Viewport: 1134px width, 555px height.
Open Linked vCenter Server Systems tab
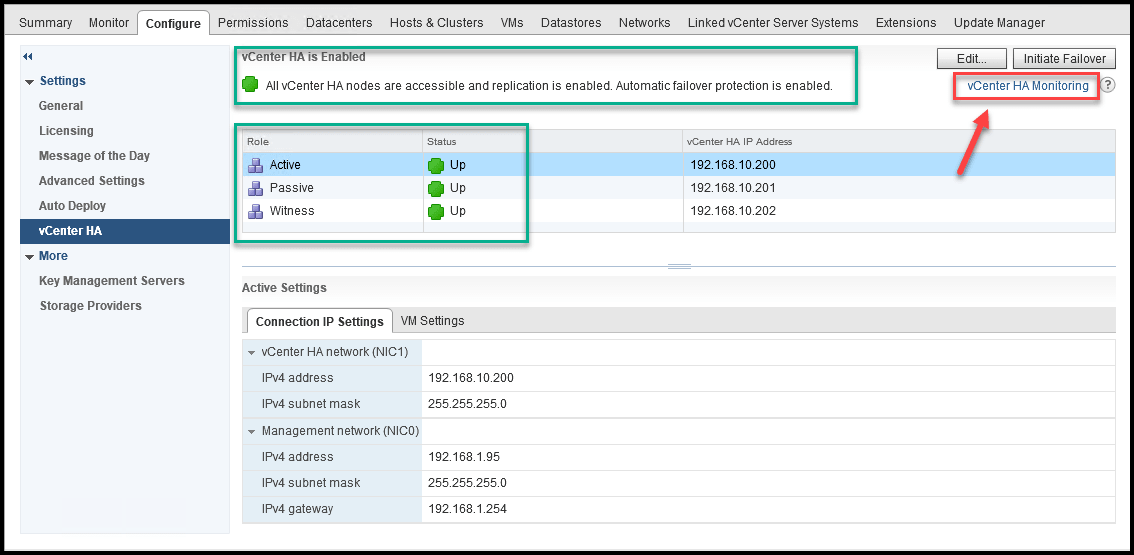coord(773,22)
